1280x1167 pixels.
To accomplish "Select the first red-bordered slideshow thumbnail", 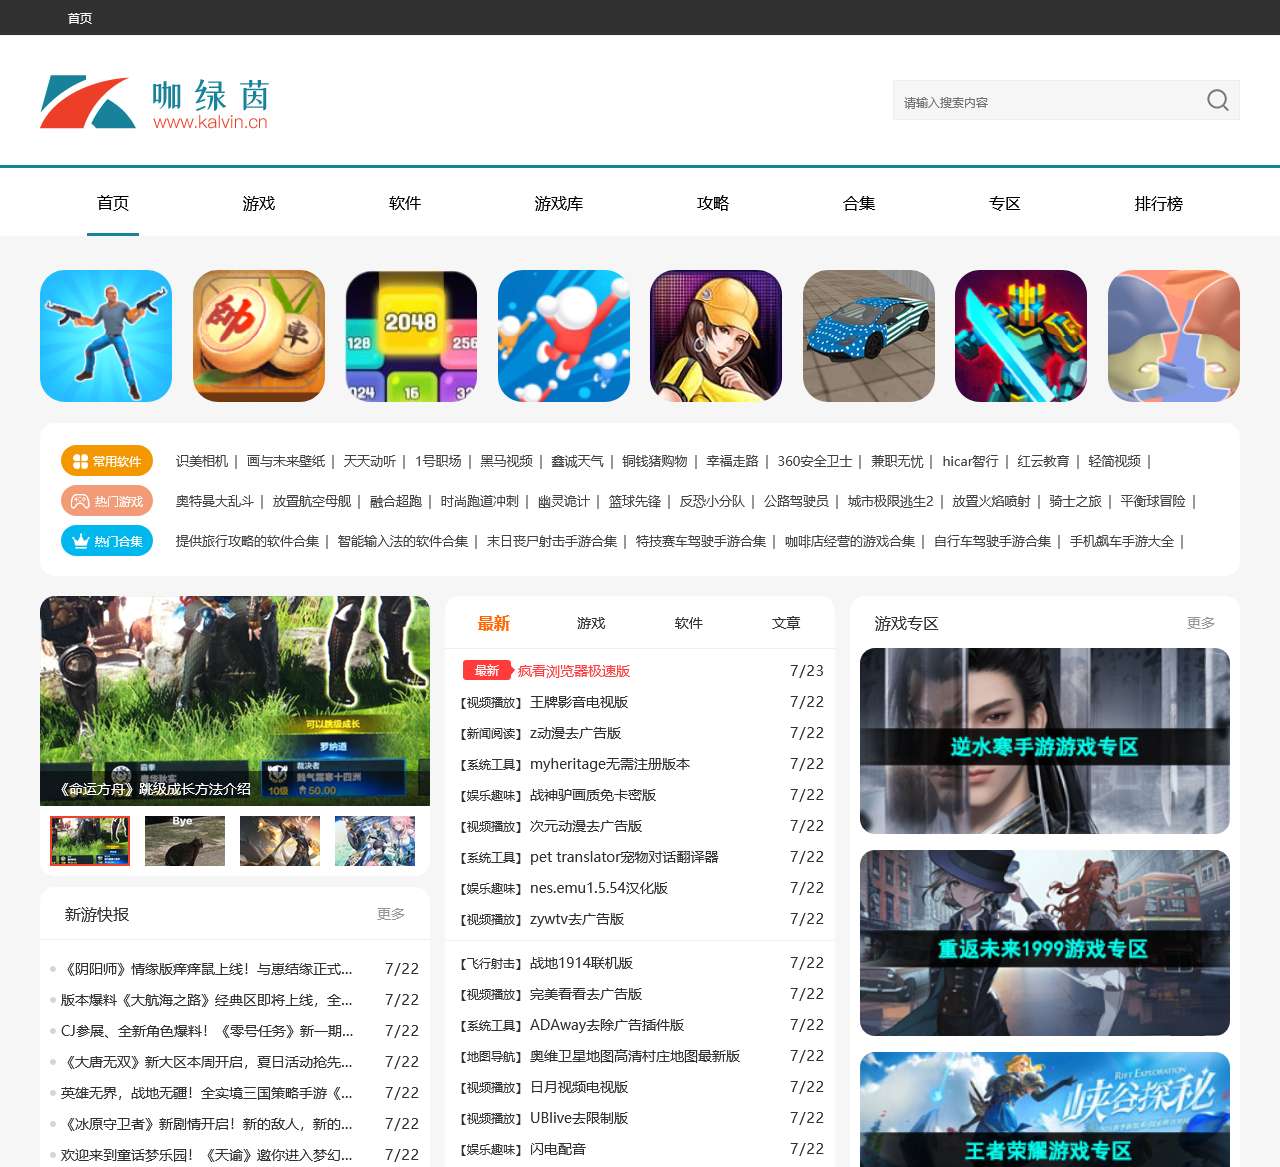I will (90, 841).
